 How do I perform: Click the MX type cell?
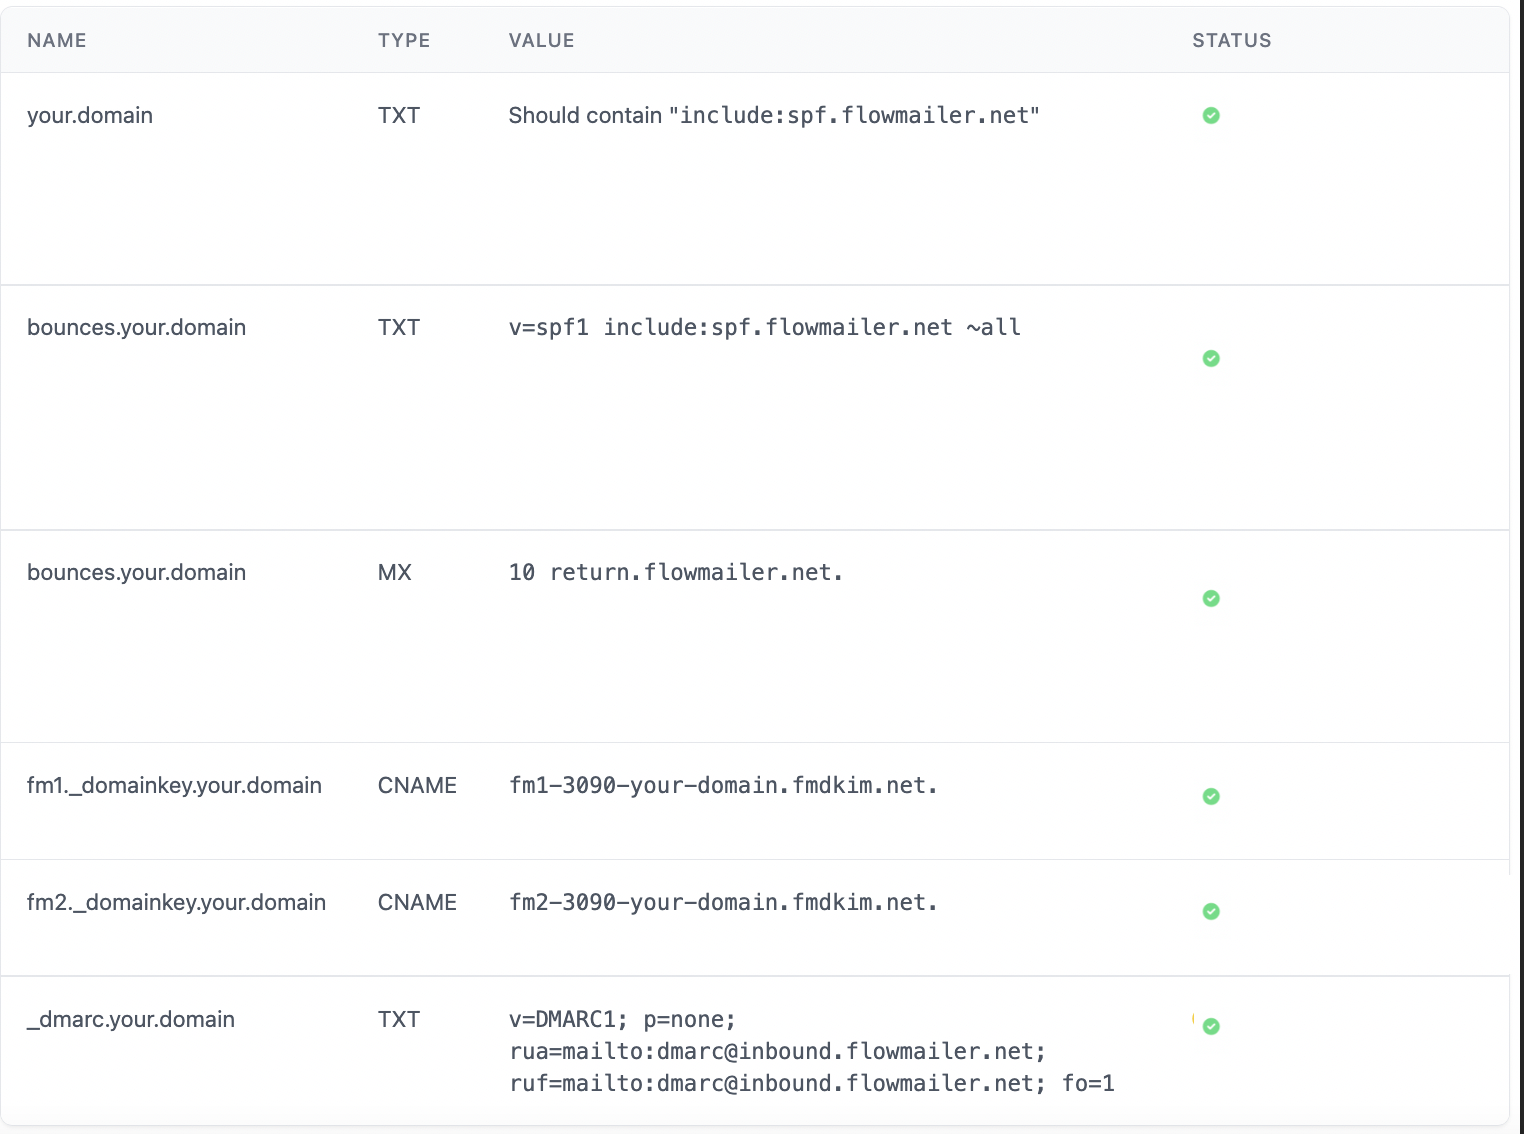(x=395, y=573)
